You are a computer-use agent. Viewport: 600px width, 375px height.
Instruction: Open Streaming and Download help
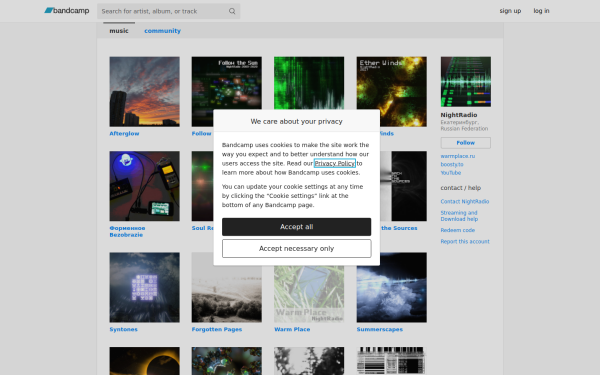(459, 216)
